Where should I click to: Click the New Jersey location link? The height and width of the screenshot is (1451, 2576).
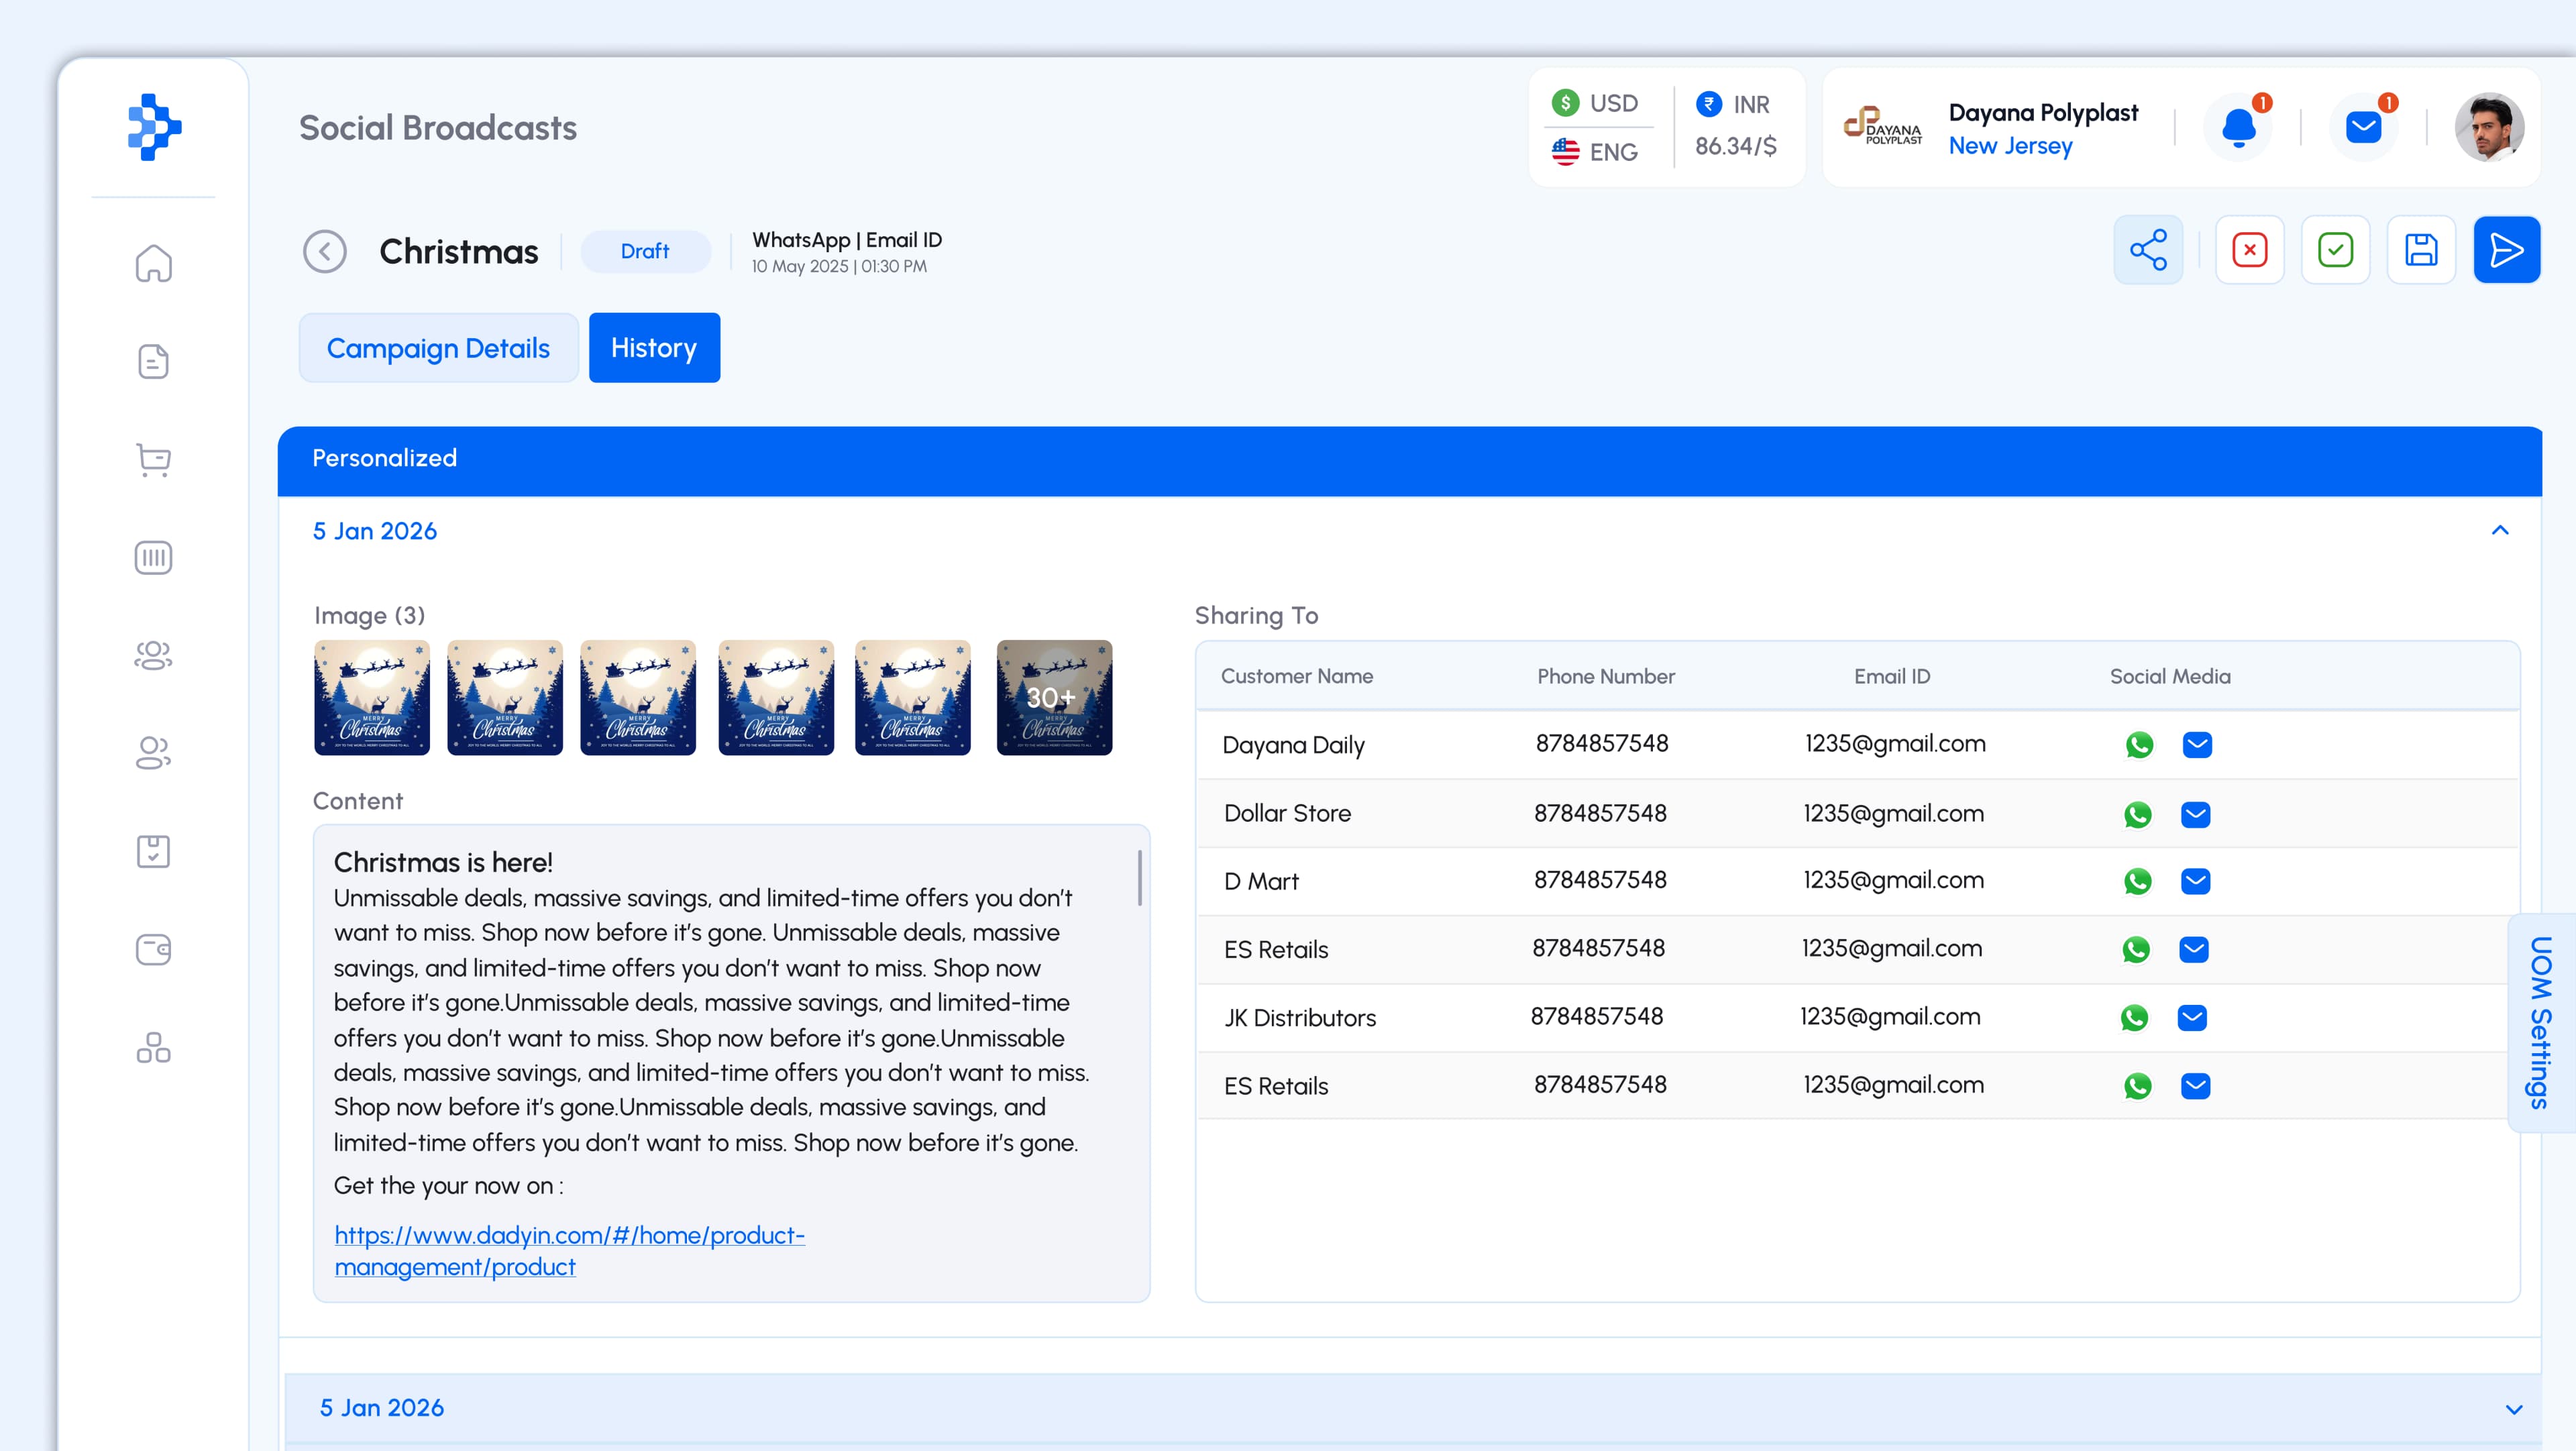click(2010, 146)
